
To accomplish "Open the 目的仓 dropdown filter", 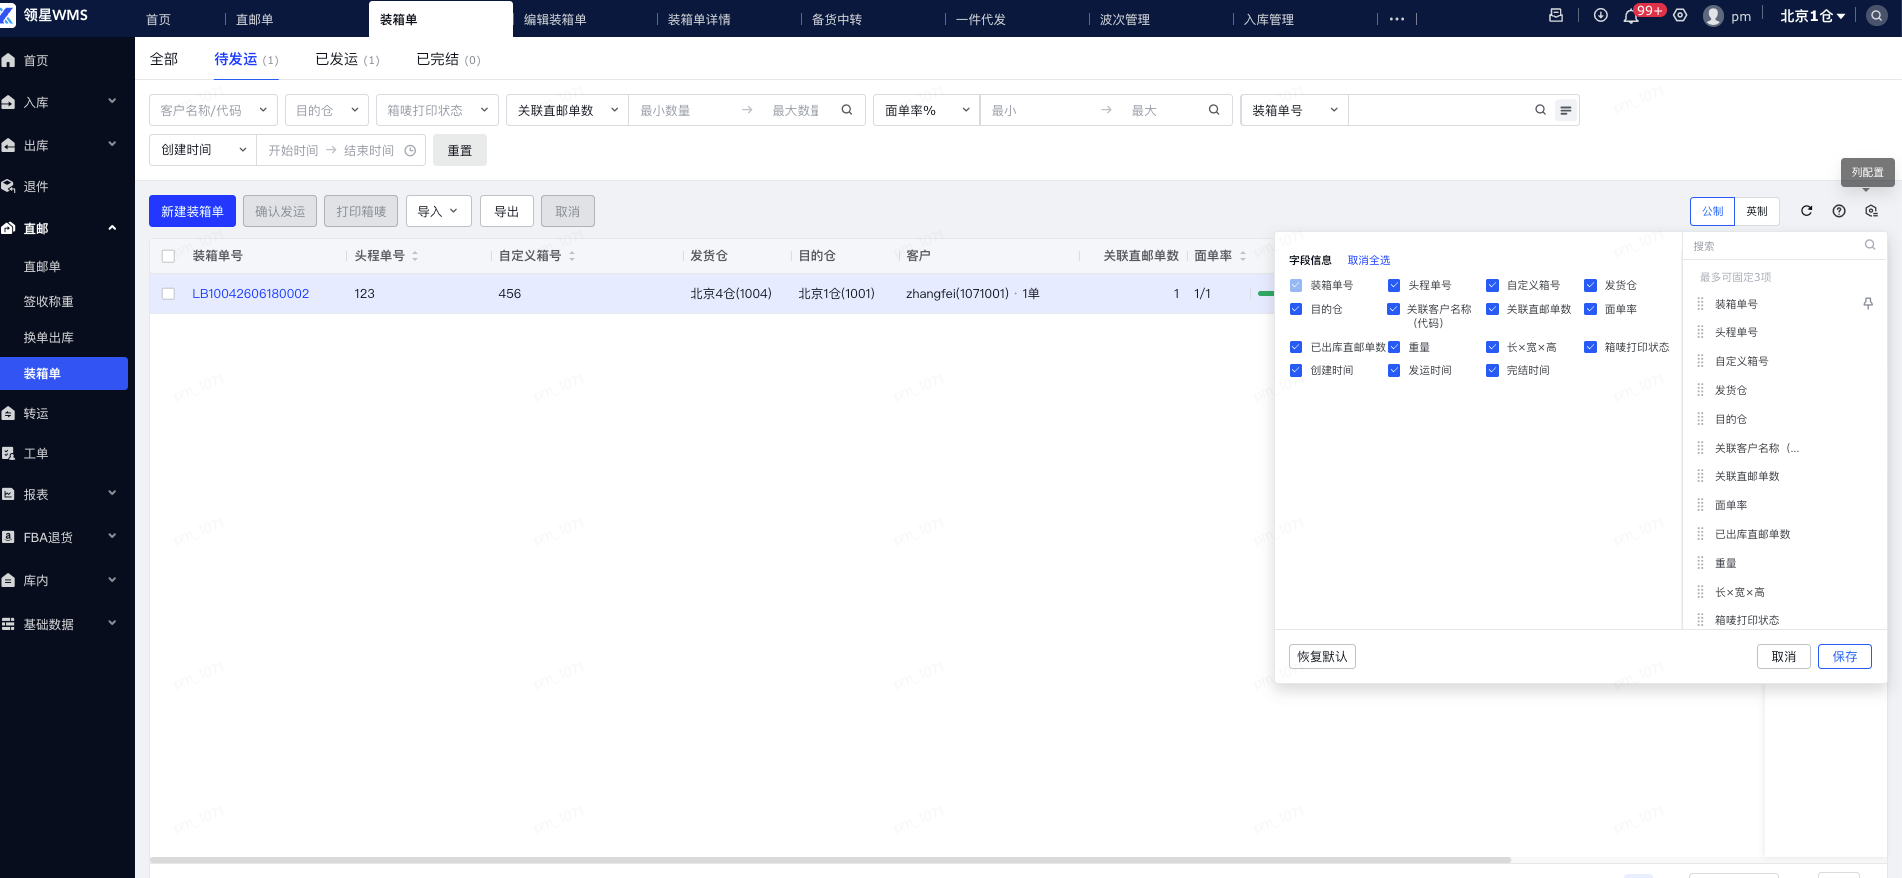I will tap(327, 110).
